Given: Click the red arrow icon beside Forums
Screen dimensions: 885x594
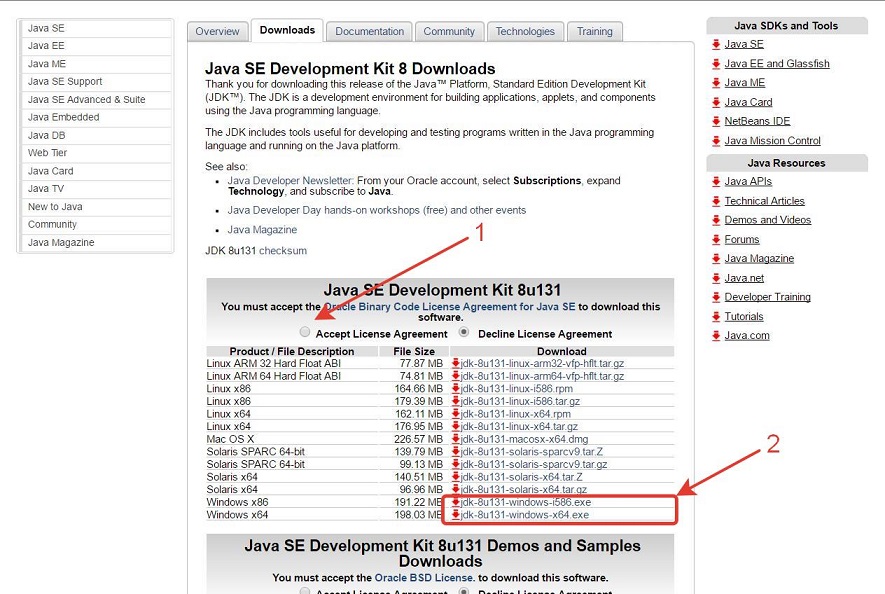Looking at the screenshot, I should [x=716, y=239].
